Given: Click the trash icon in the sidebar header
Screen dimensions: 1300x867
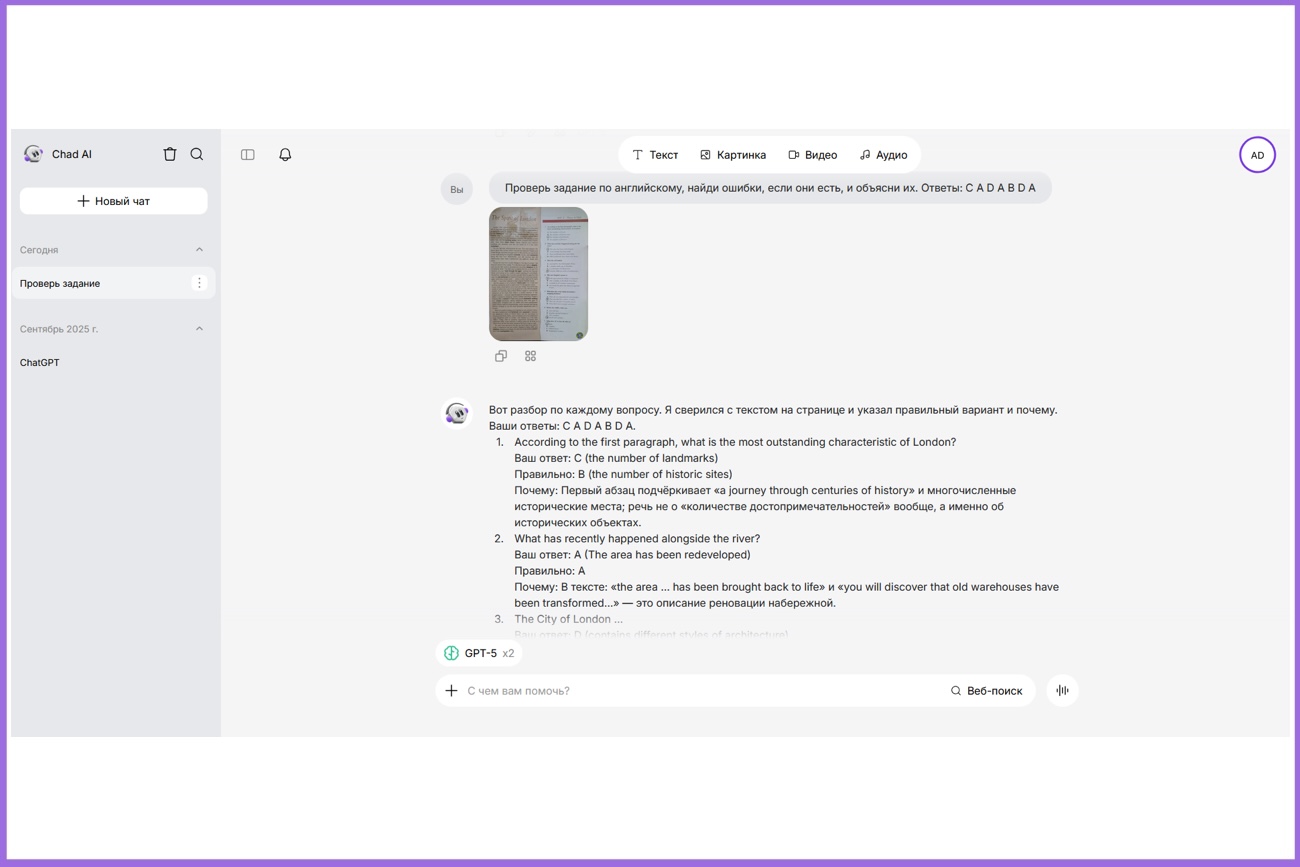Looking at the screenshot, I should point(170,154).
